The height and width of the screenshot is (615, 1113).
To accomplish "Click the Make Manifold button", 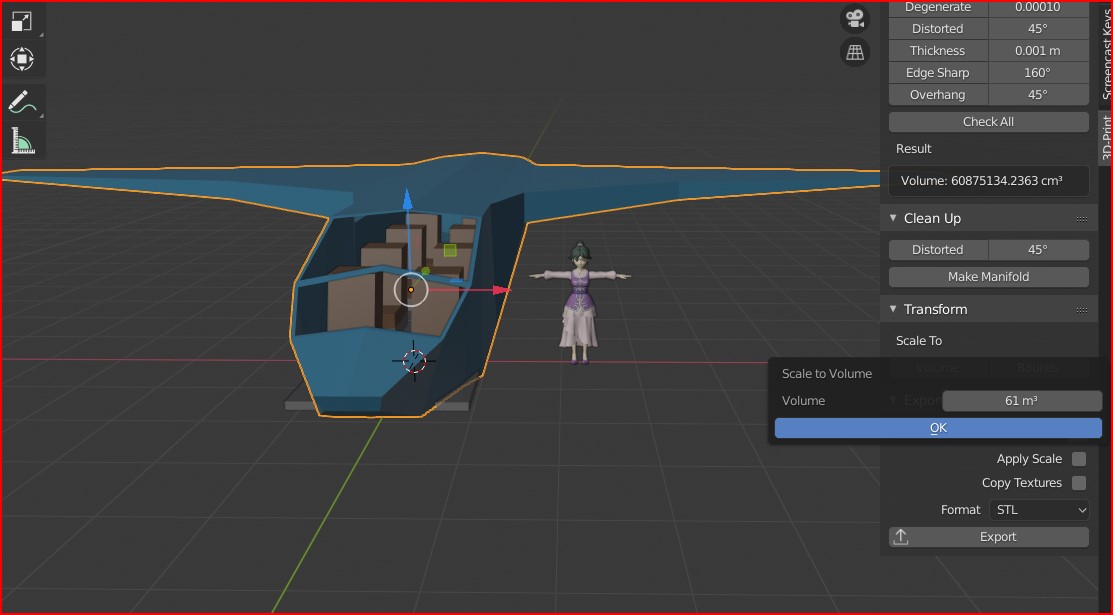I will tap(988, 277).
